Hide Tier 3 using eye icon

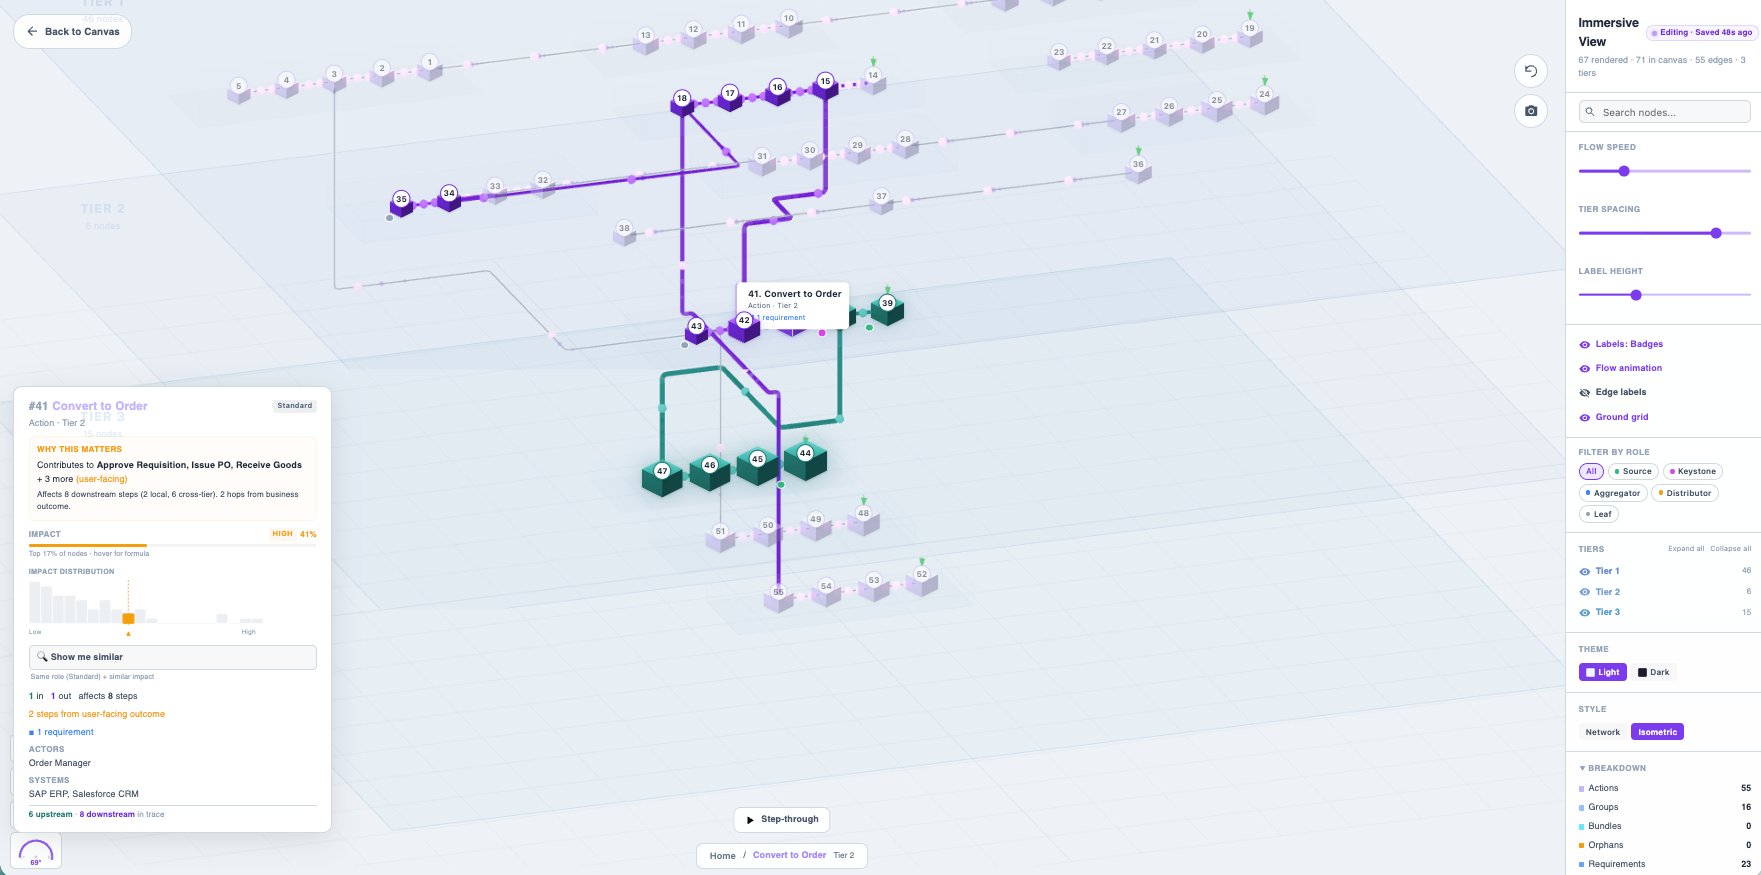pos(1584,612)
